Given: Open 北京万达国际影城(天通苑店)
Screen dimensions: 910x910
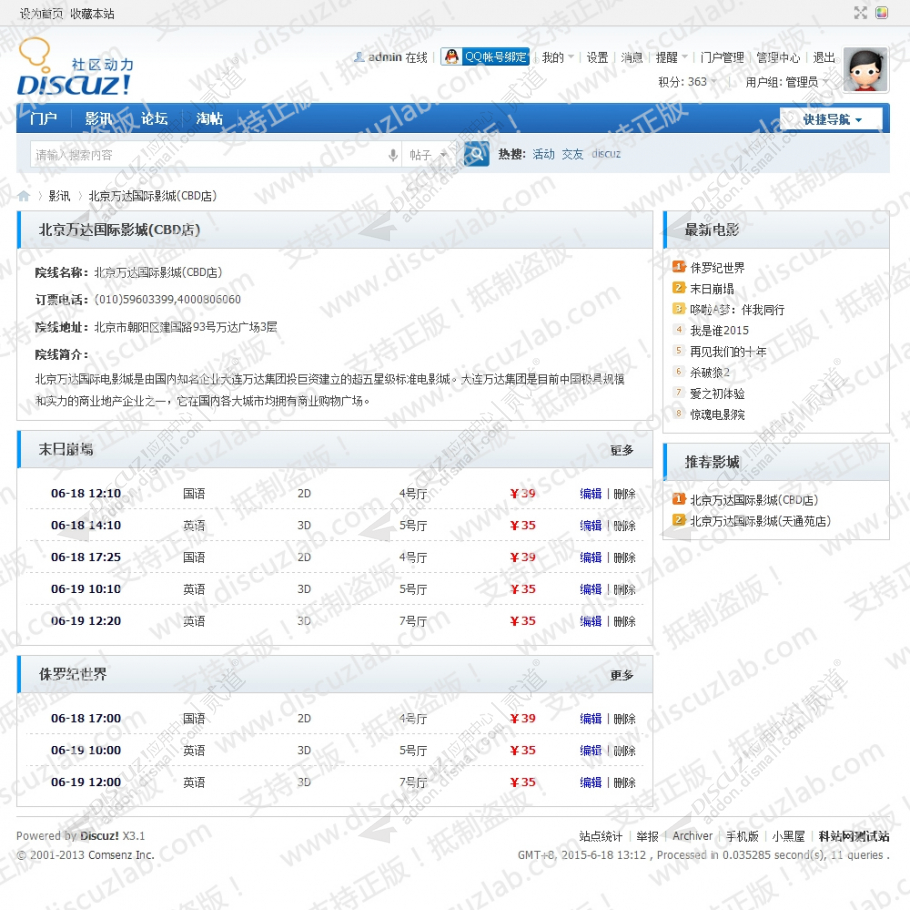Looking at the screenshot, I should 760,521.
